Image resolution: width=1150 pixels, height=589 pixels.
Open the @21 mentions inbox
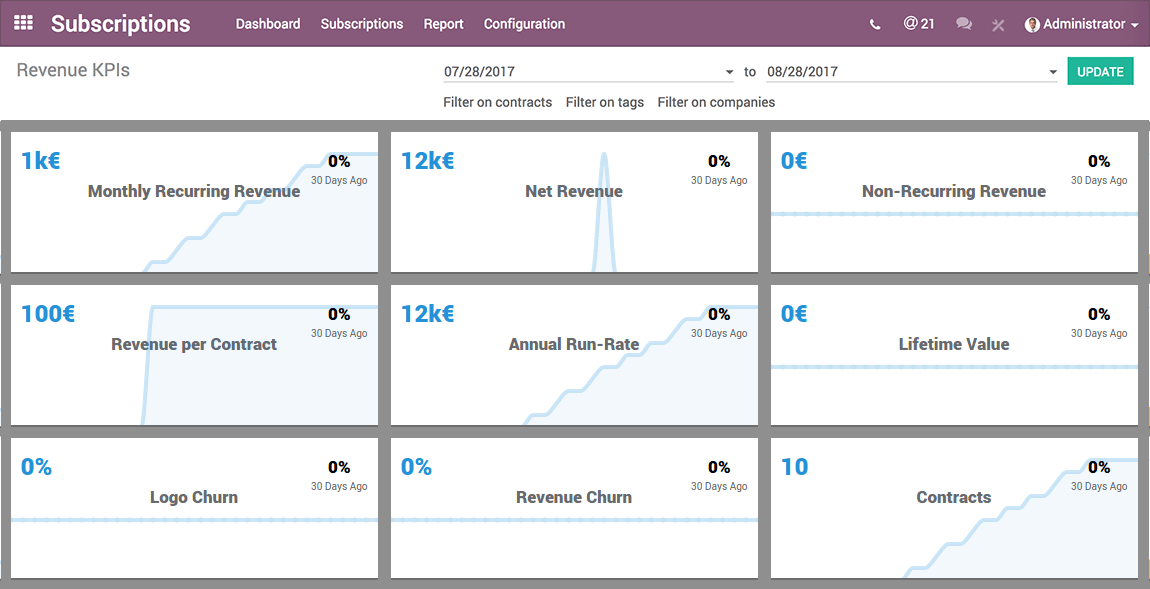(x=919, y=24)
